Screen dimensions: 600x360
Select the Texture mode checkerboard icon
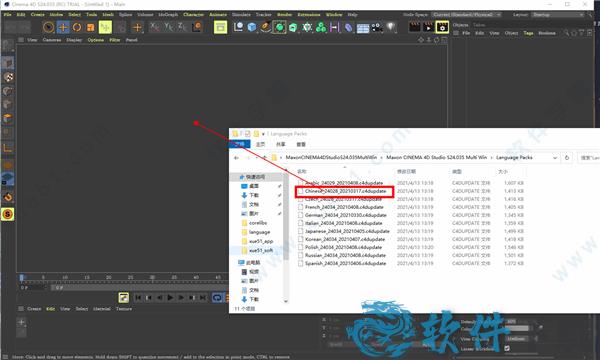point(8,77)
